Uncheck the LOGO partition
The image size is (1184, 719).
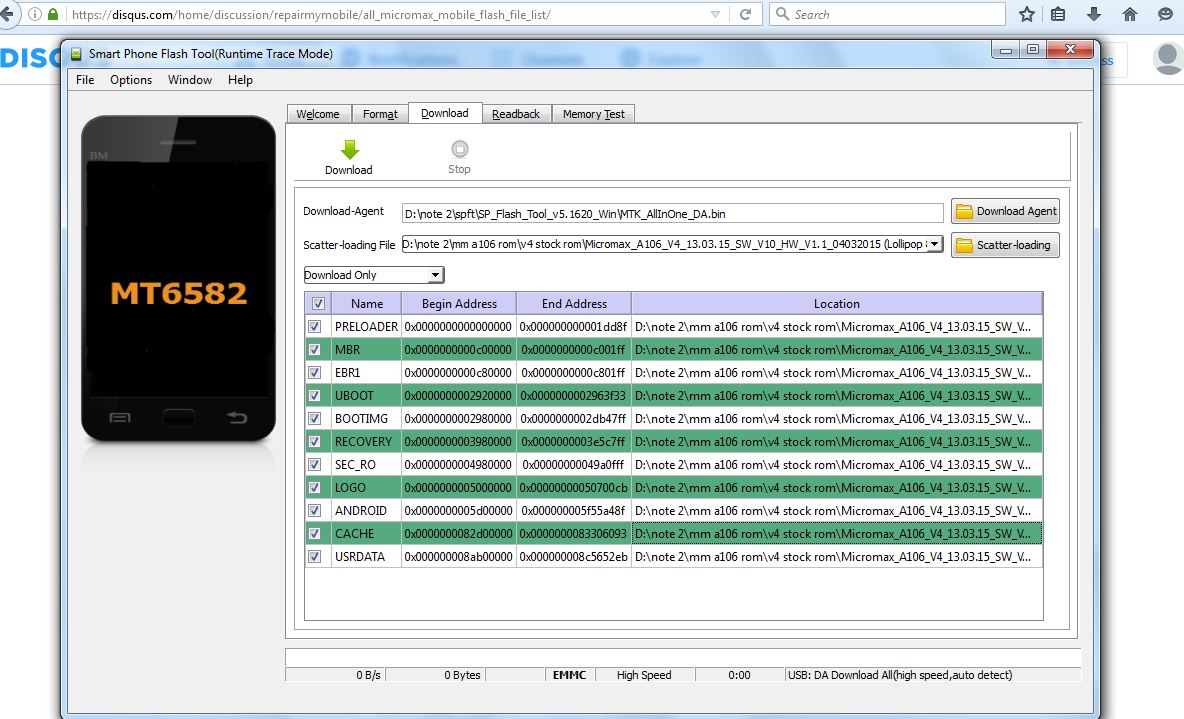point(315,488)
